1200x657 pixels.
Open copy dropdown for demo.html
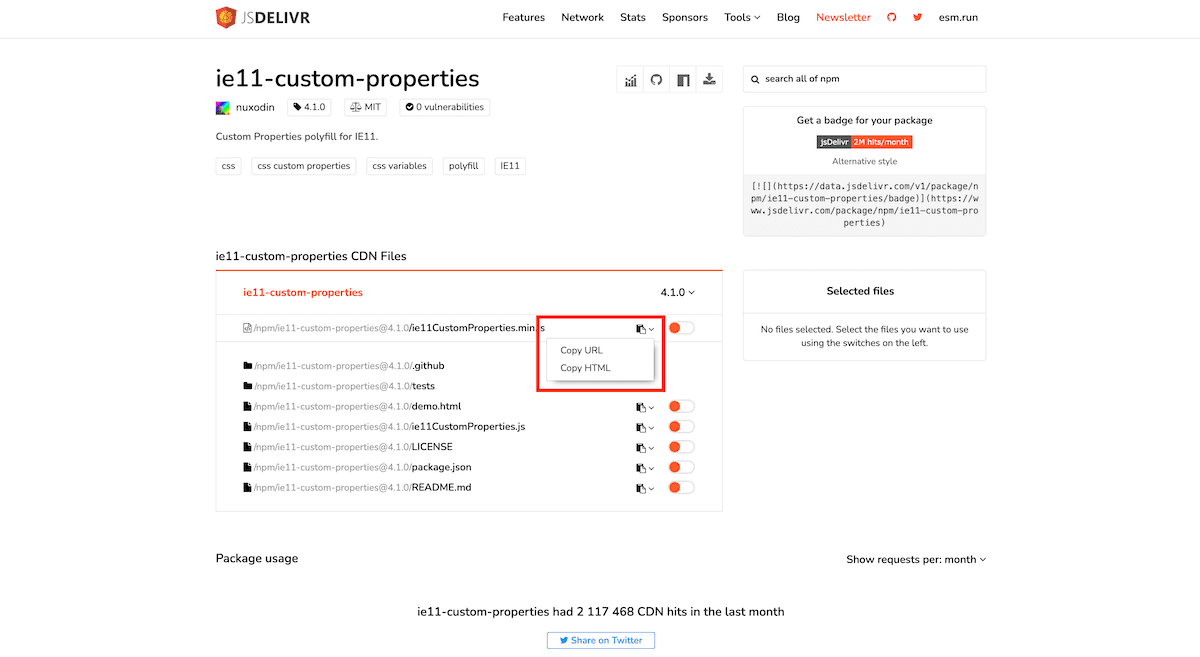click(645, 408)
